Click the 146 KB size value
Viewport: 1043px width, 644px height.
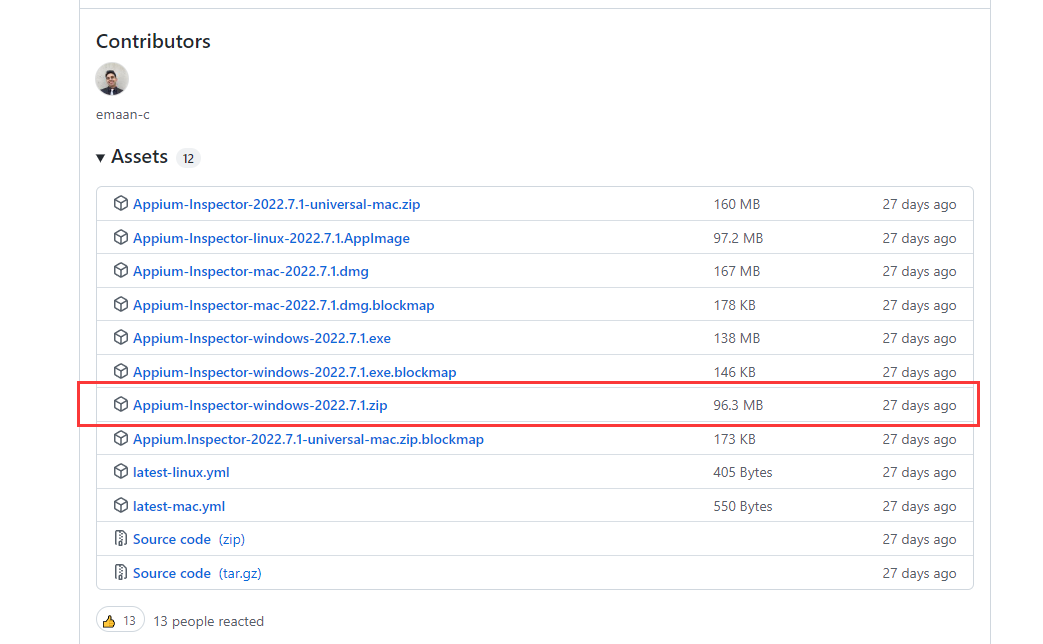[x=734, y=373]
